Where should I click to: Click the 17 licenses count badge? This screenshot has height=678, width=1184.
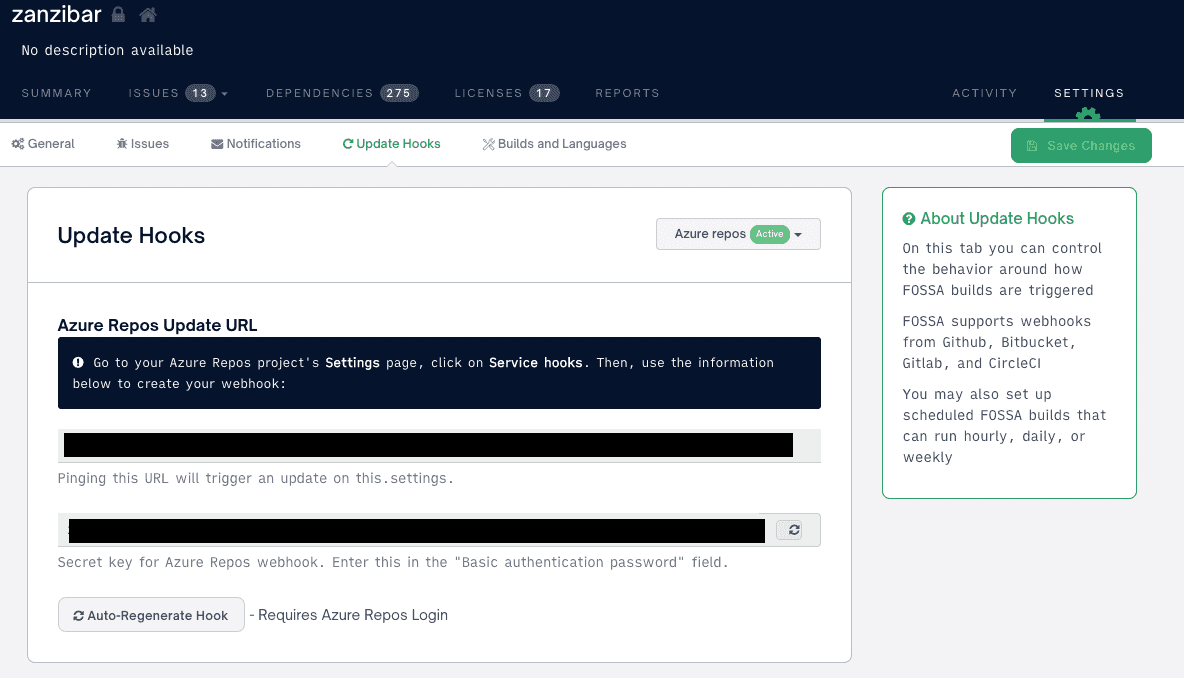point(544,93)
